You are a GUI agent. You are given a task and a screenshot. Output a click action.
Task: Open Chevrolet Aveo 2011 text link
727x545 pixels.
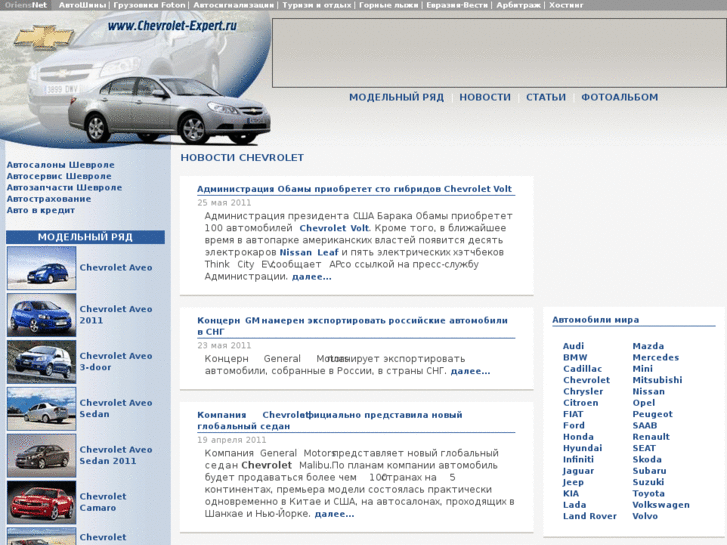tap(116, 314)
